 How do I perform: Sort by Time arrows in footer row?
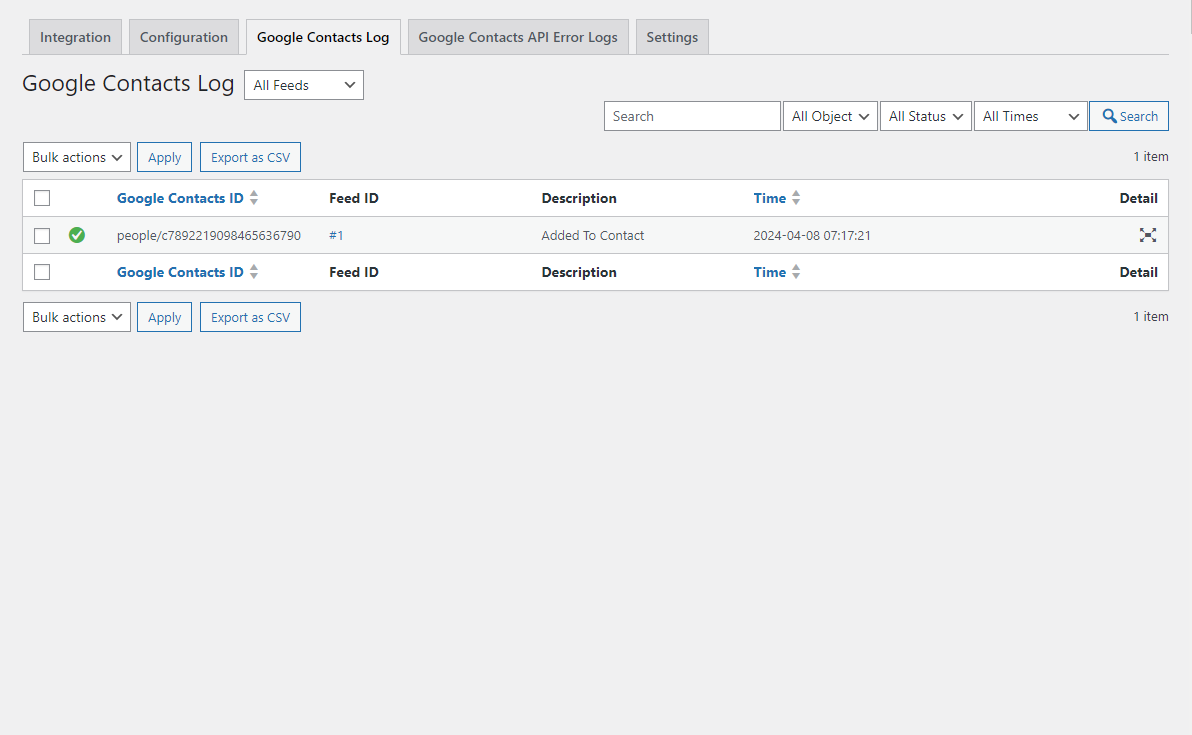click(x=796, y=271)
